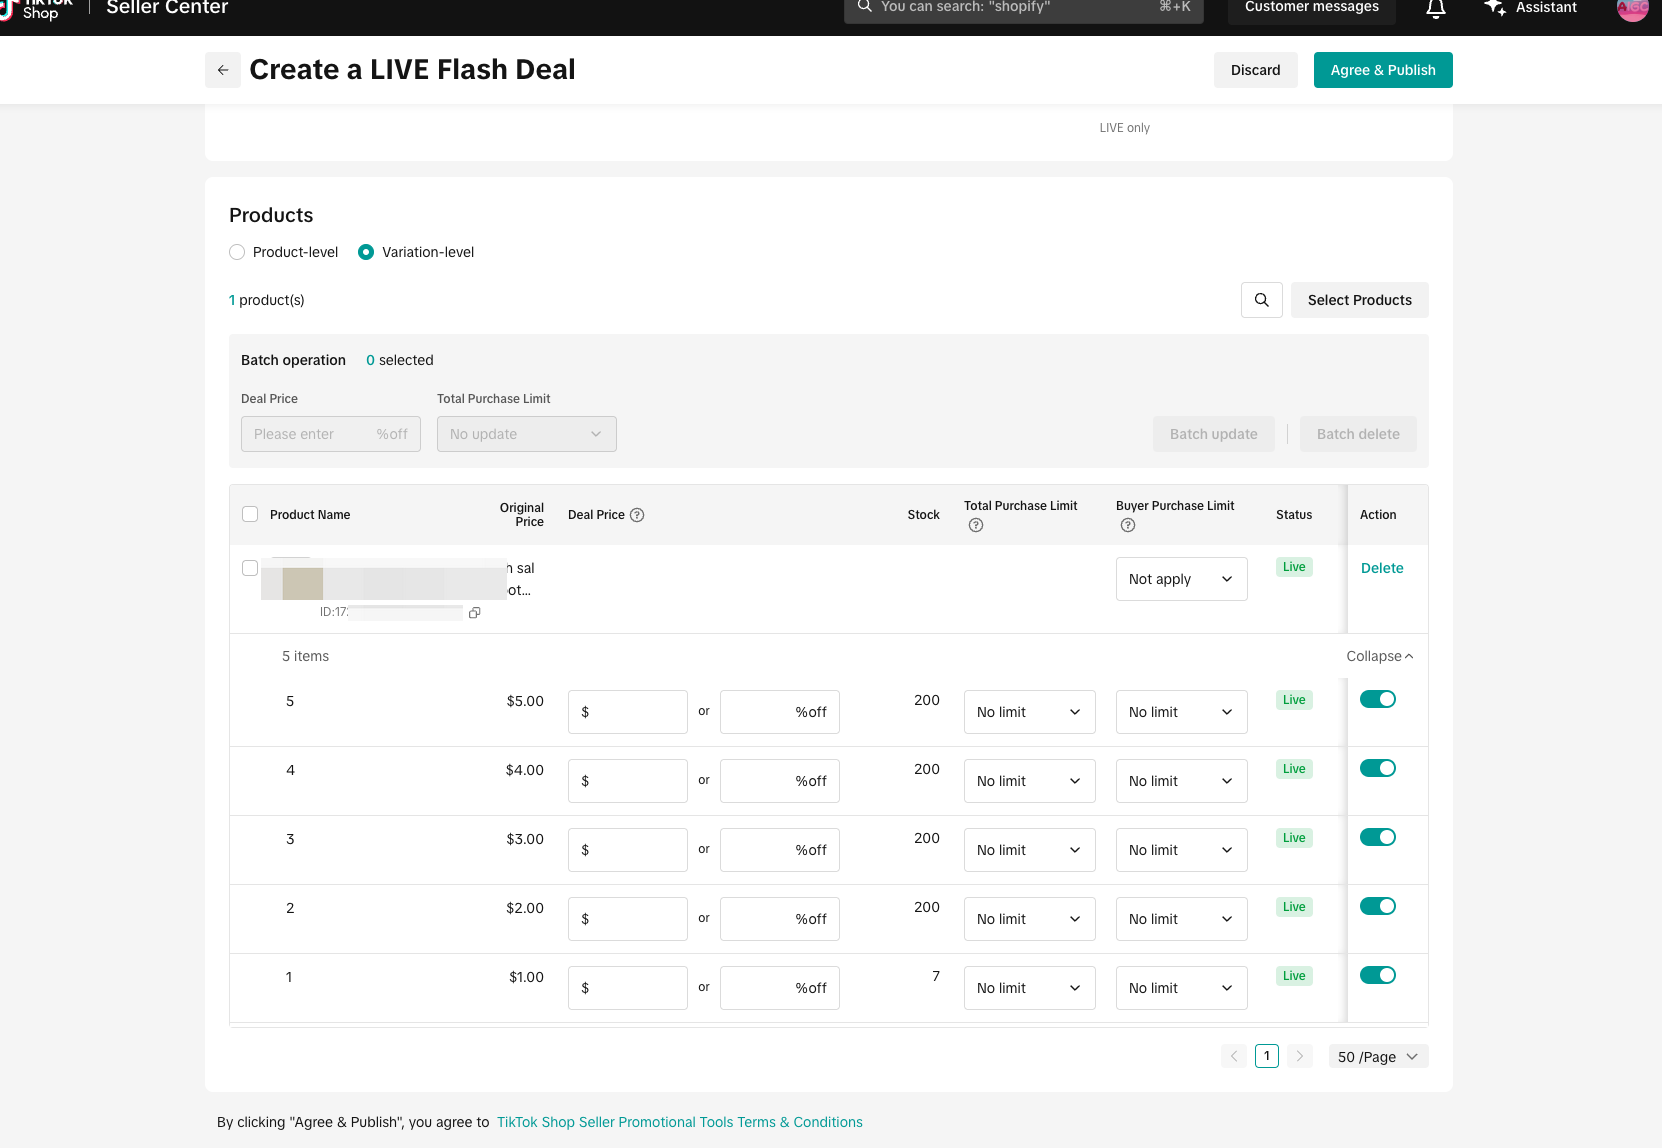Click the product search magnifier icon
The image size is (1662, 1148).
(1261, 300)
